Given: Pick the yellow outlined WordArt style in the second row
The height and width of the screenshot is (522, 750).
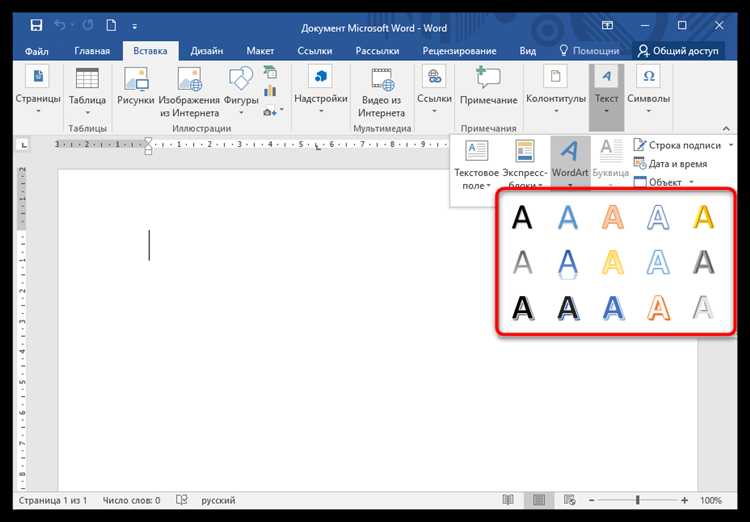Looking at the screenshot, I should (613, 262).
